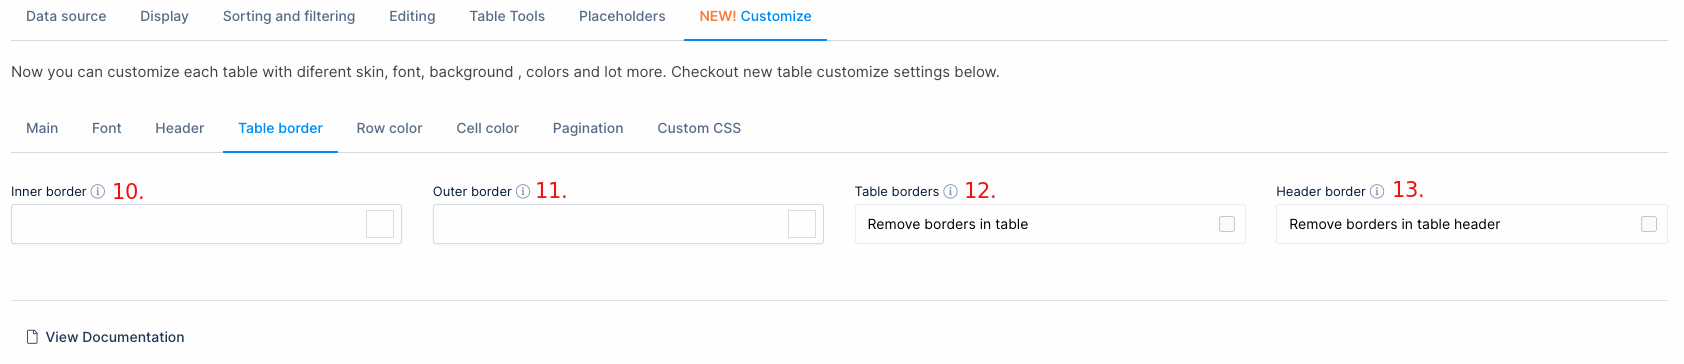
Task: Open the Sorting and filtering tab
Action: coord(289,16)
